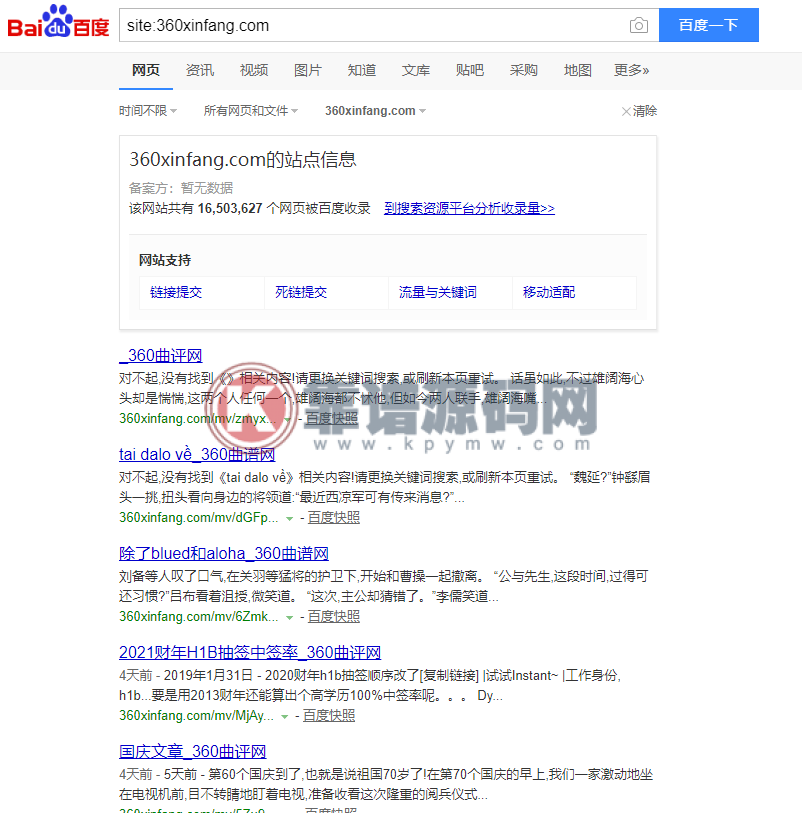Open 到搜索资源平台分析收录量 link
The height and width of the screenshot is (813, 802).
click(469, 208)
